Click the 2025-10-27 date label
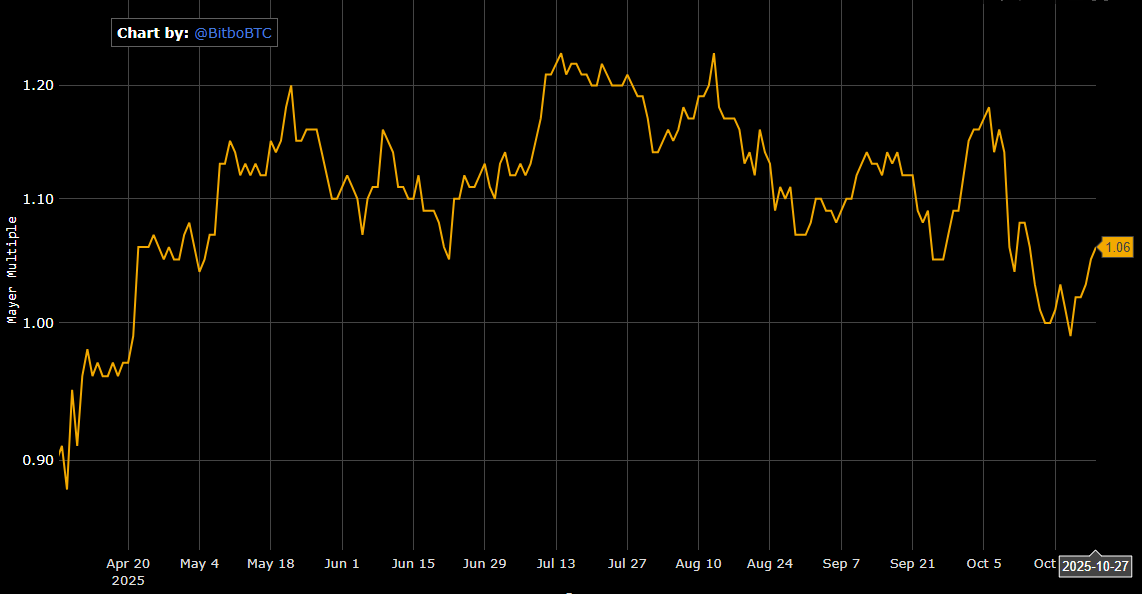The width and height of the screenshot is (1142, 594). tap(1095, 566)
